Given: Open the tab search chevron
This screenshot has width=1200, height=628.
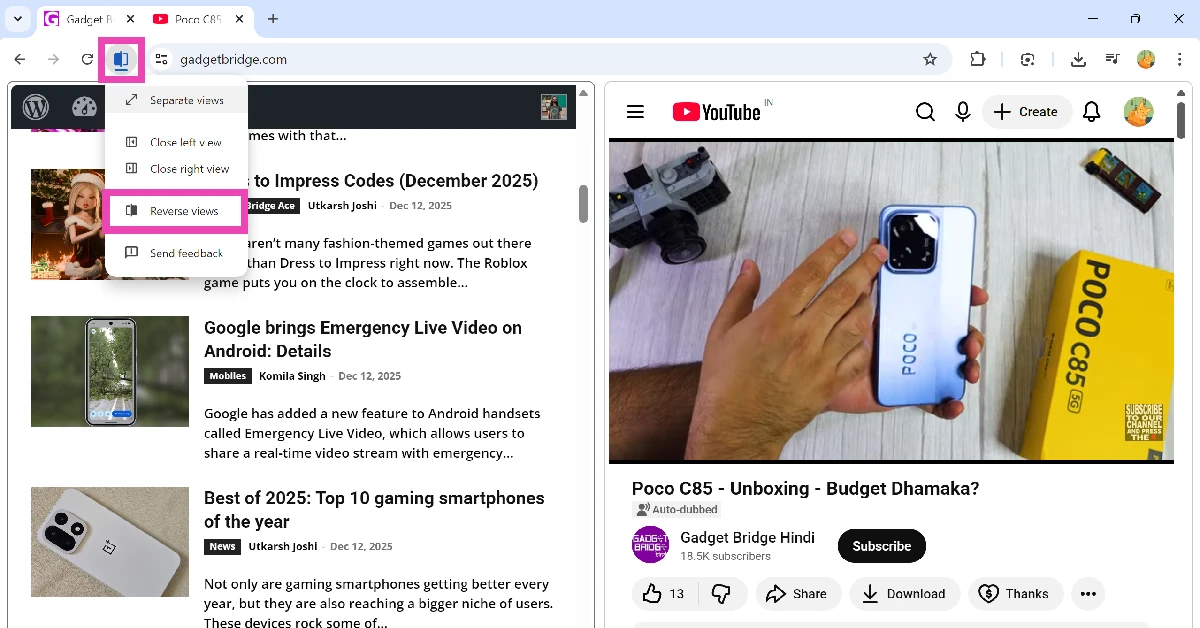Looking at the screenshot, I should point(17,18).
